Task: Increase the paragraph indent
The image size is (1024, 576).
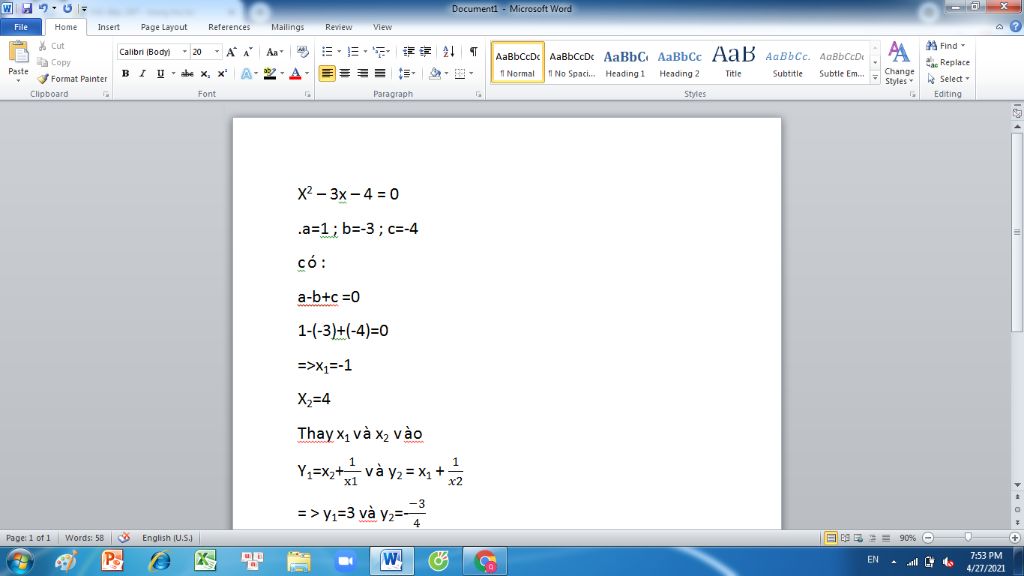Action: click(426, 52)
